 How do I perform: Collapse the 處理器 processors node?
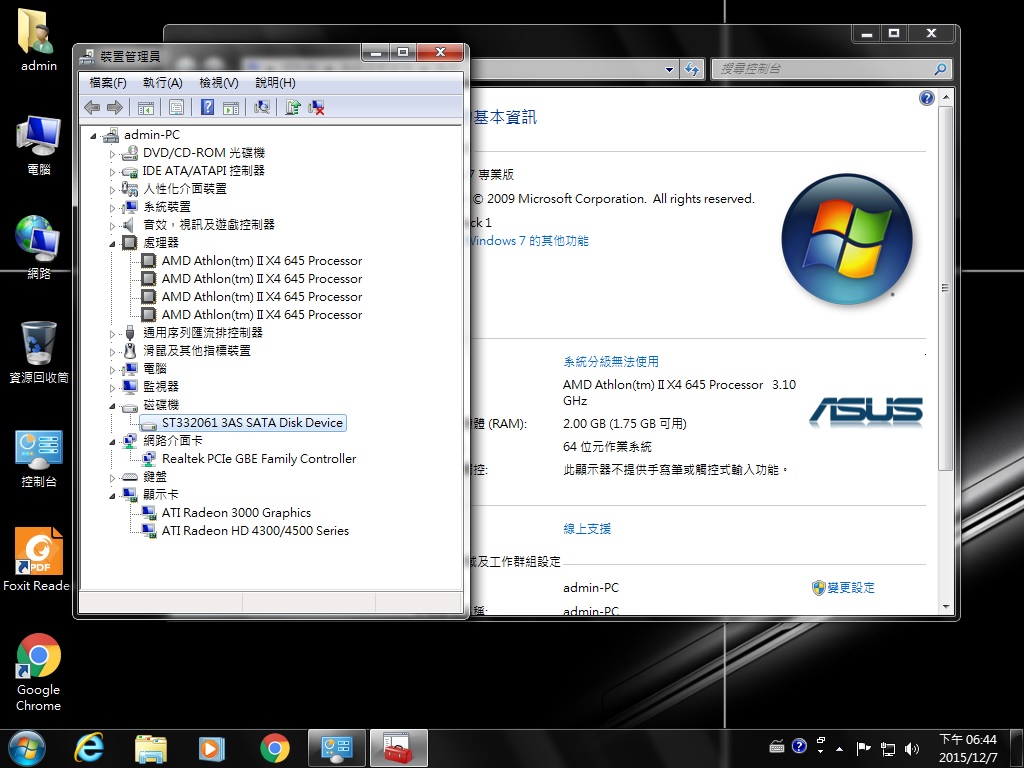(x=113, y=243)
